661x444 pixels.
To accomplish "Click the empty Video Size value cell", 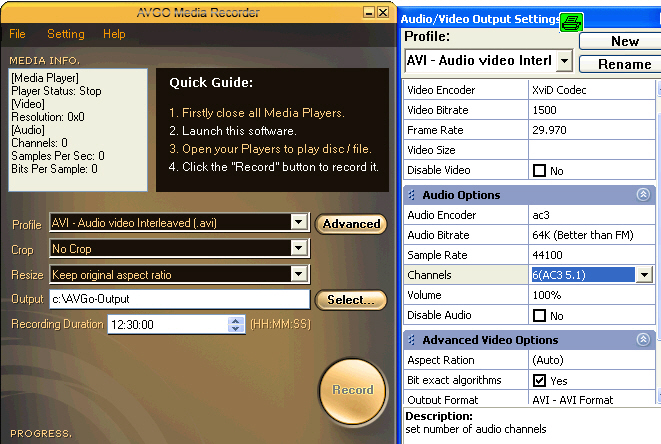I will [x=591, y=150].
